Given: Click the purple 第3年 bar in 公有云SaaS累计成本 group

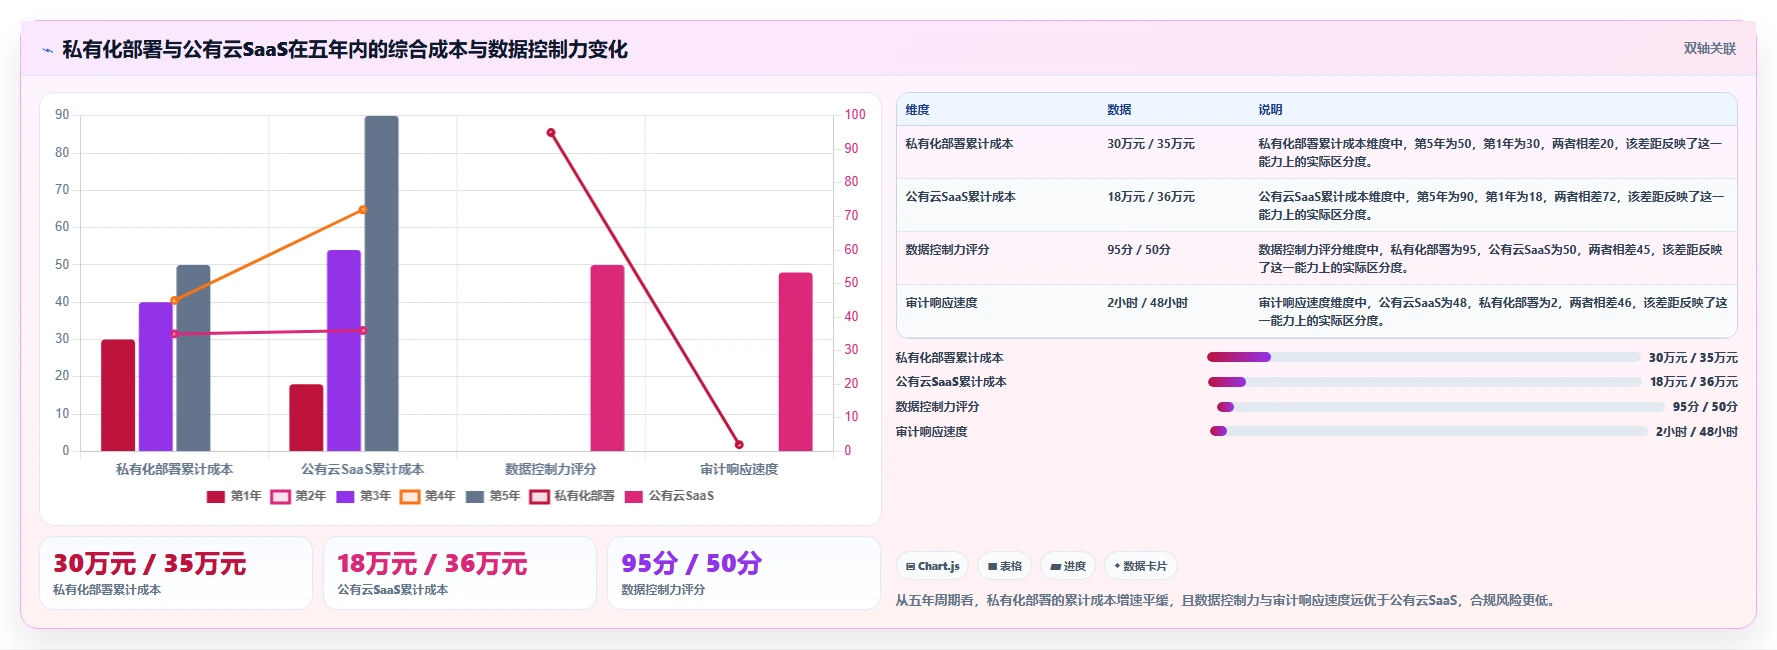Looking at the screenshot, I should (344, 350).
